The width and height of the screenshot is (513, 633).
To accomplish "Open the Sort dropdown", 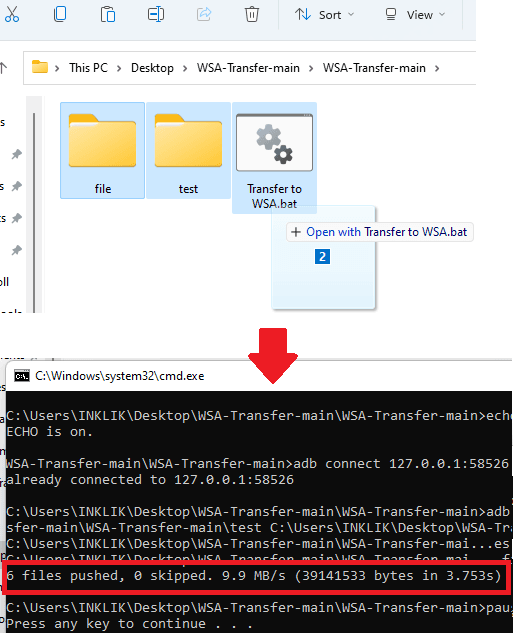I will 324,15.
